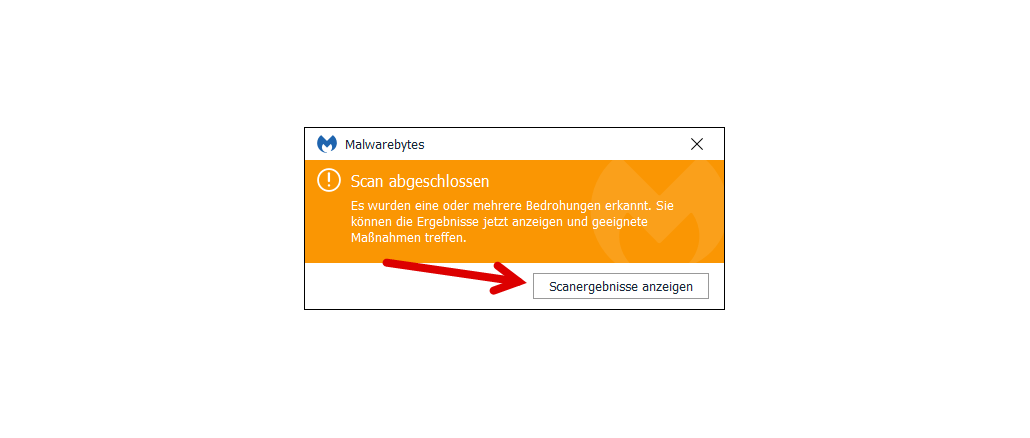This screenshot has height=438, width=1030.
Task: Close the Malwarebytes dialog with X
Action: point(697,144)
